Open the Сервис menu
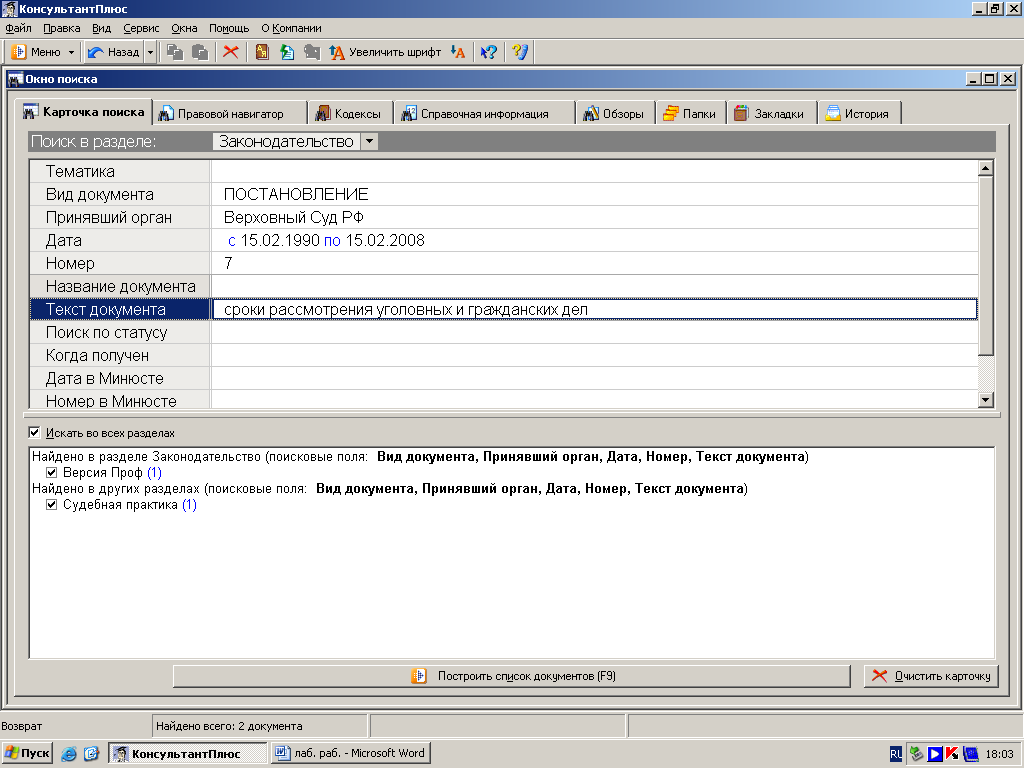The height and width of the screenshot is (768, 1024). pos(141,28)
